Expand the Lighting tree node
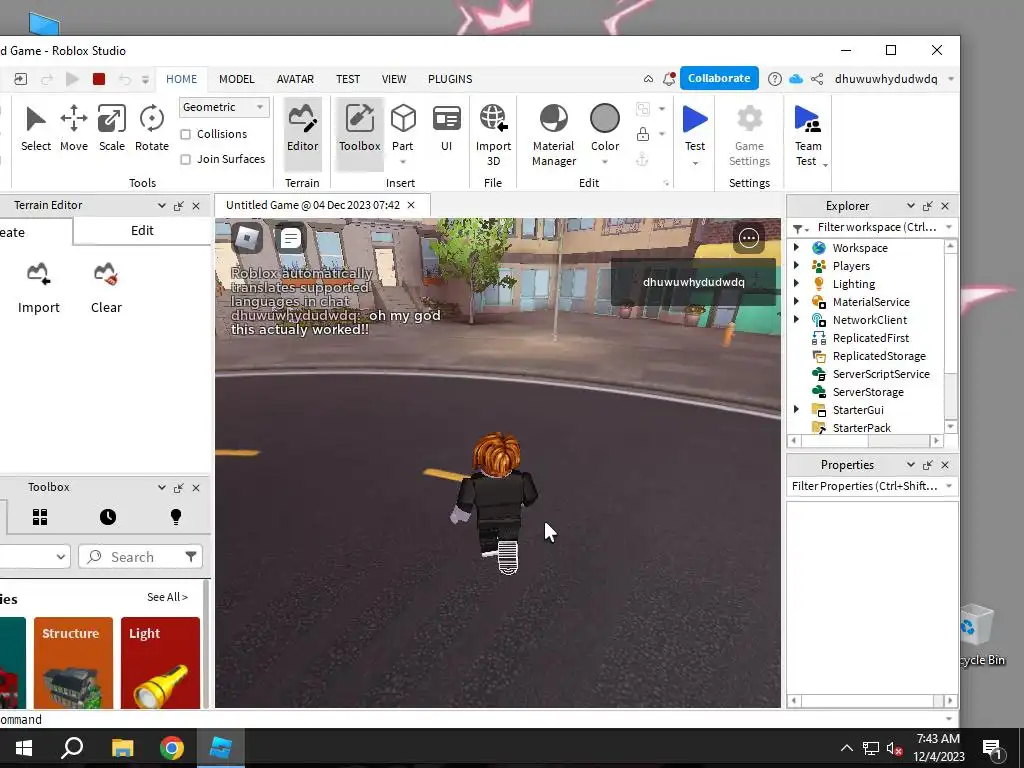 (x=796, y=283)
